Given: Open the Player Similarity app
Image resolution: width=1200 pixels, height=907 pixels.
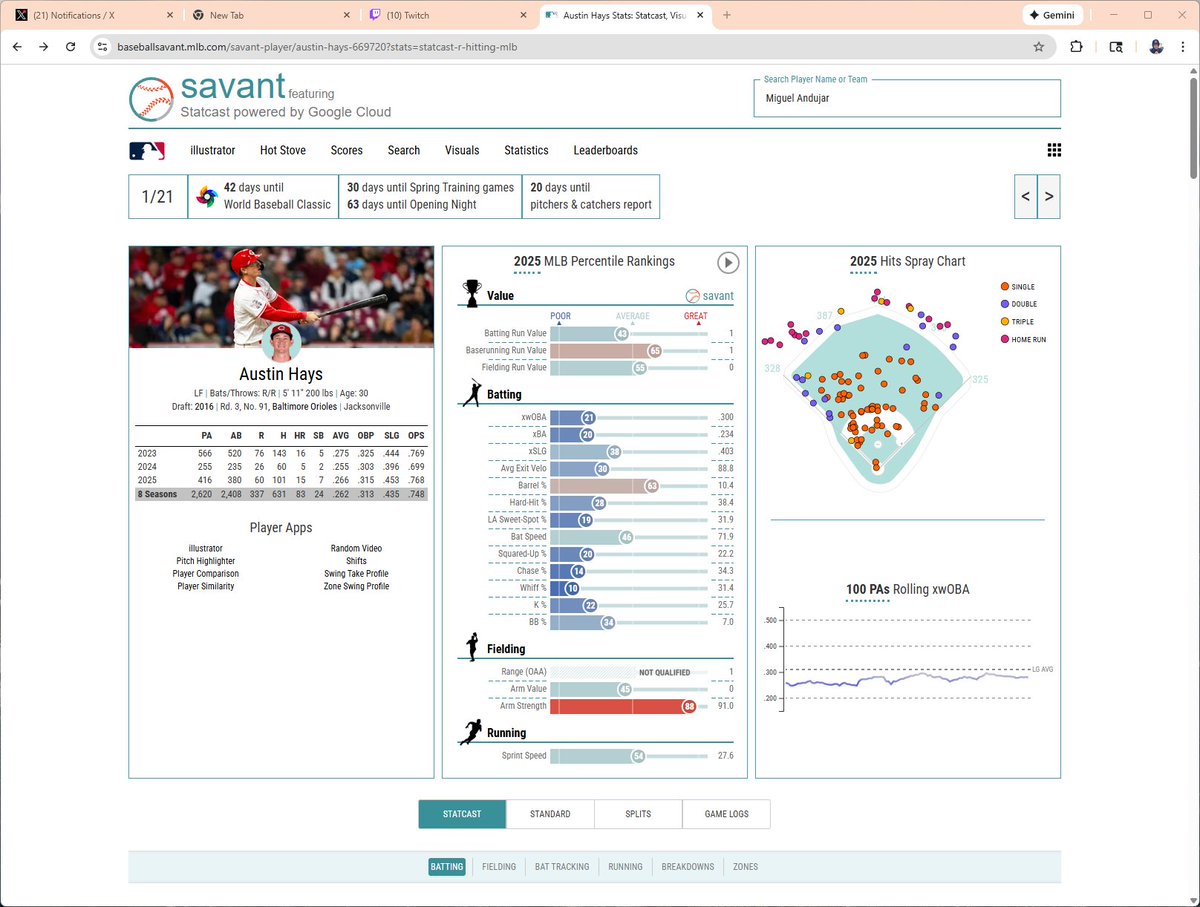Looking at the screenshot, I should pos(206,586).
